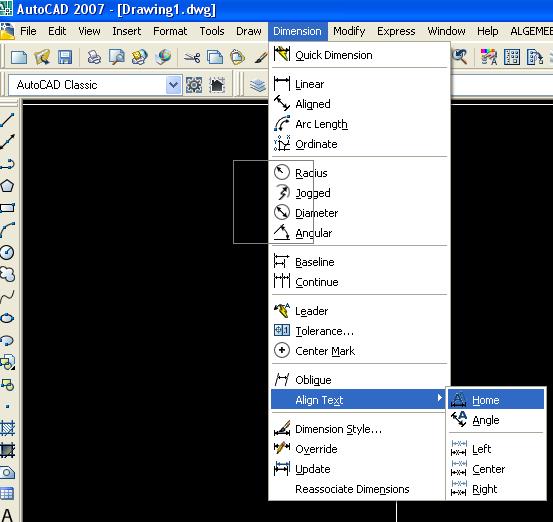This screenshot has height=522, width=553.
Task: Open Workspace Settings gear icon
Action: (x=194, y=85)
